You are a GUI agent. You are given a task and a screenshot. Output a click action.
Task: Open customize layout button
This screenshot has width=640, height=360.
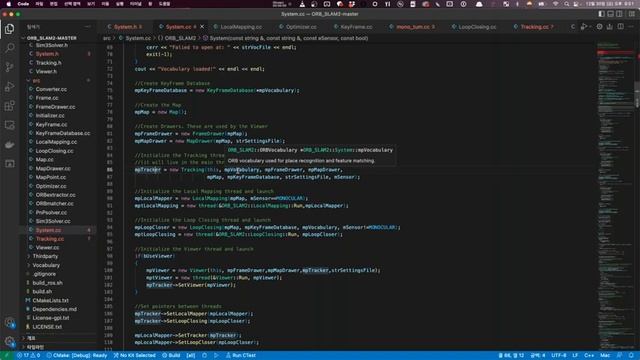(x=631, y=14)
